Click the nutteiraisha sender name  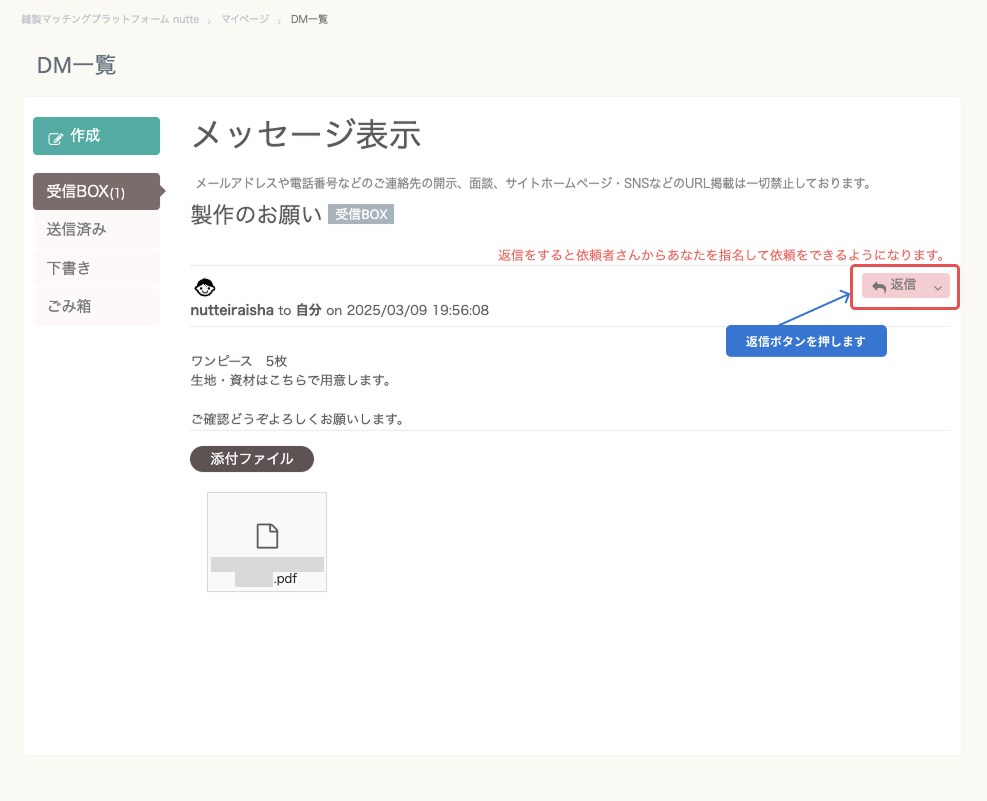click(x=232, y=310)
